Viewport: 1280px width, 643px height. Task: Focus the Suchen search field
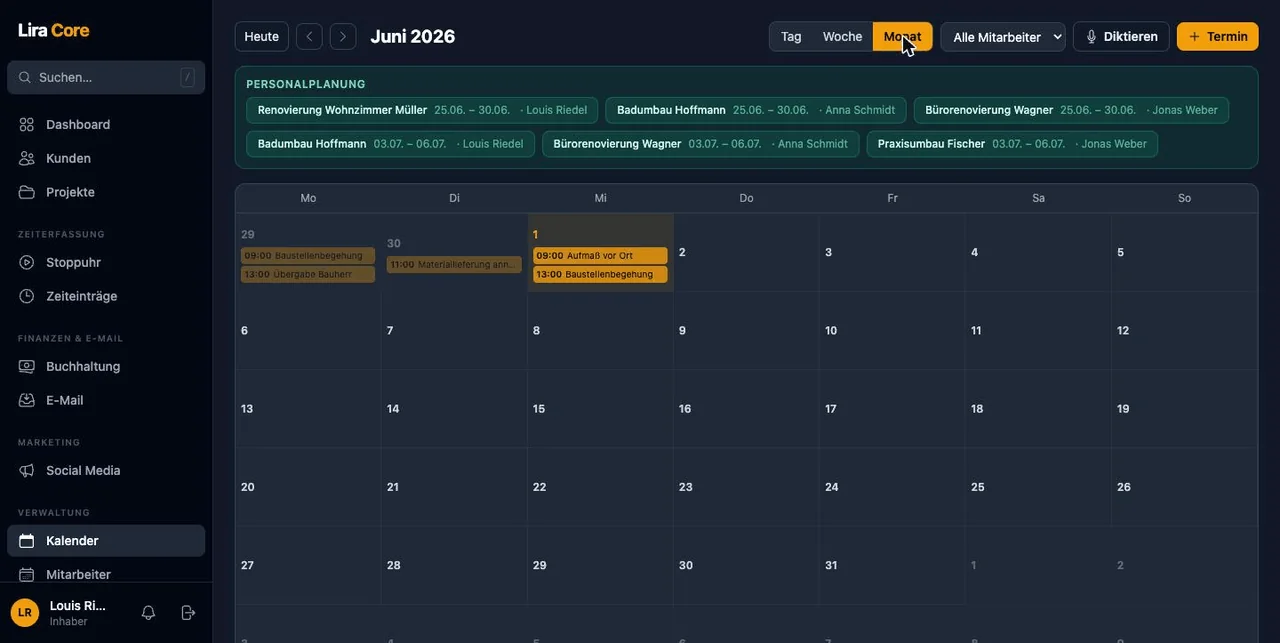(106, 77)
